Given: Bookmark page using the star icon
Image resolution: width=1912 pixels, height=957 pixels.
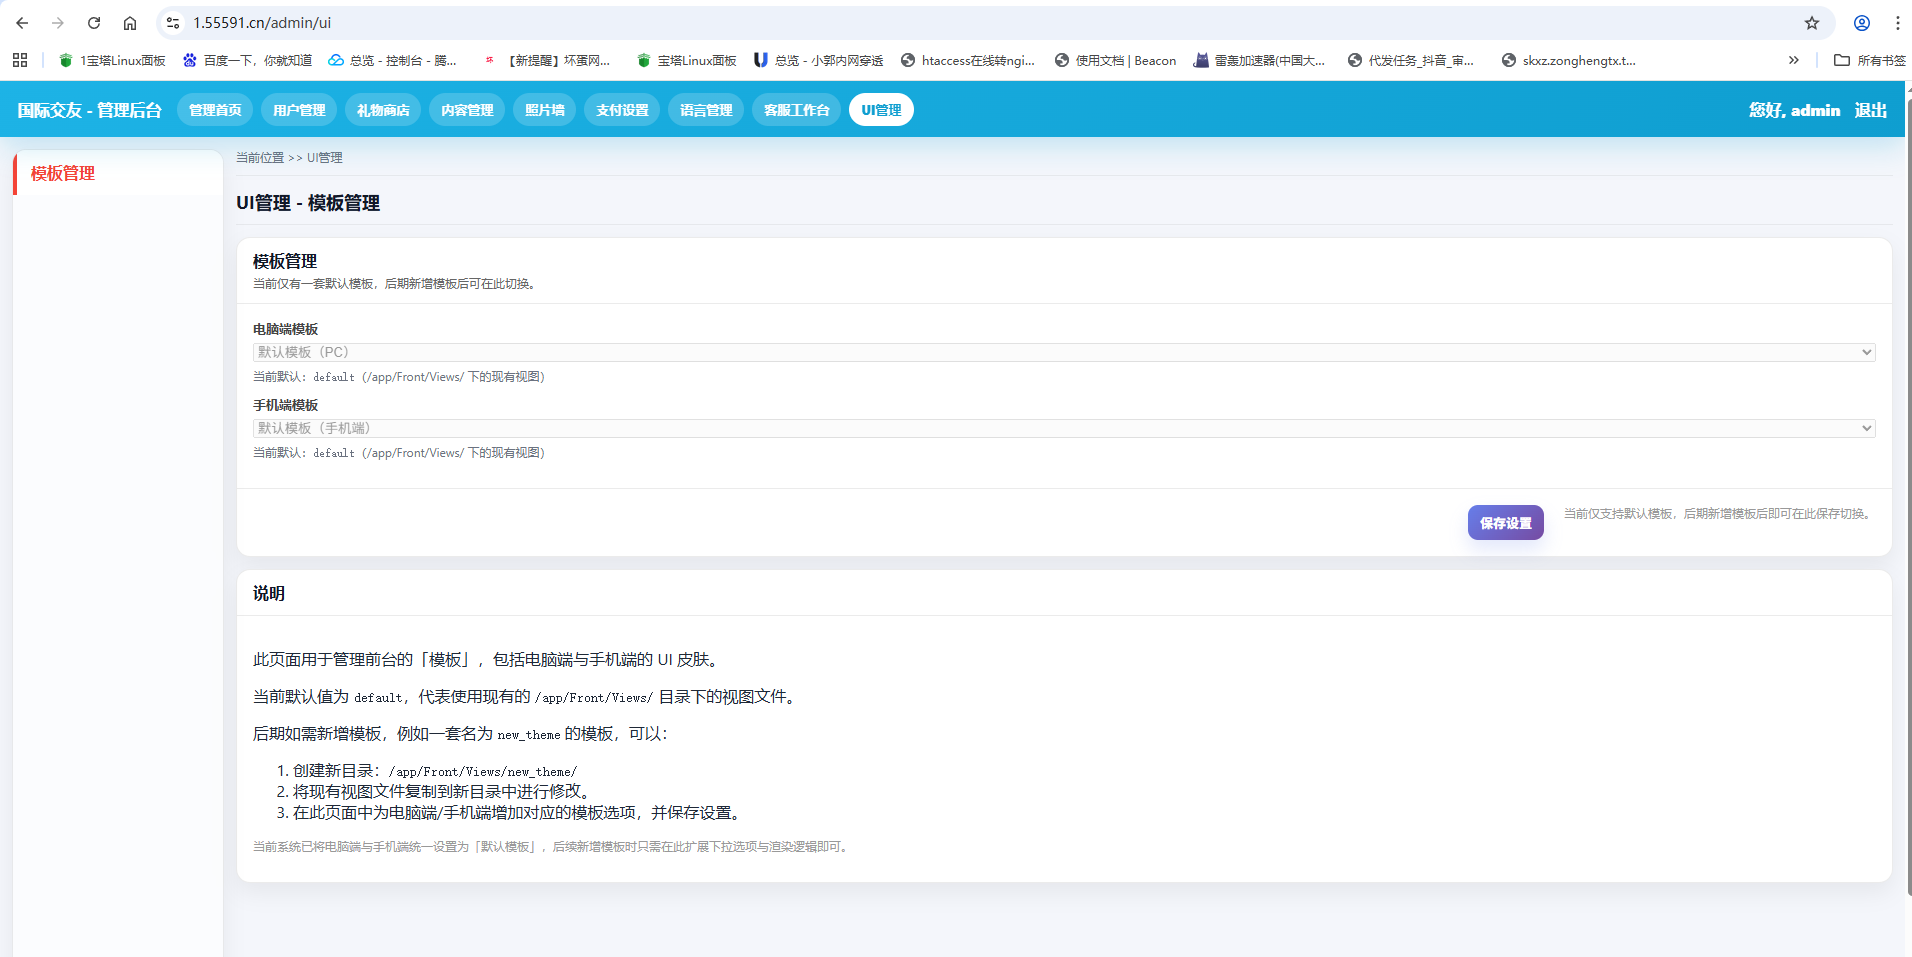Looking at the screenshot, I should pos(1811,23).
